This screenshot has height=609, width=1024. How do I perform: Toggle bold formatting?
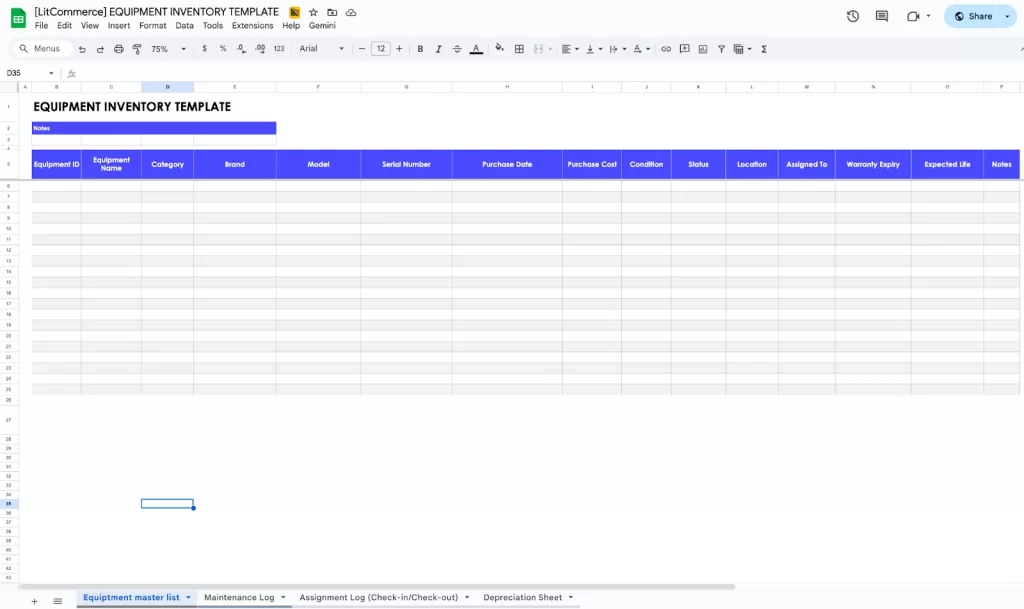[420, 48]
